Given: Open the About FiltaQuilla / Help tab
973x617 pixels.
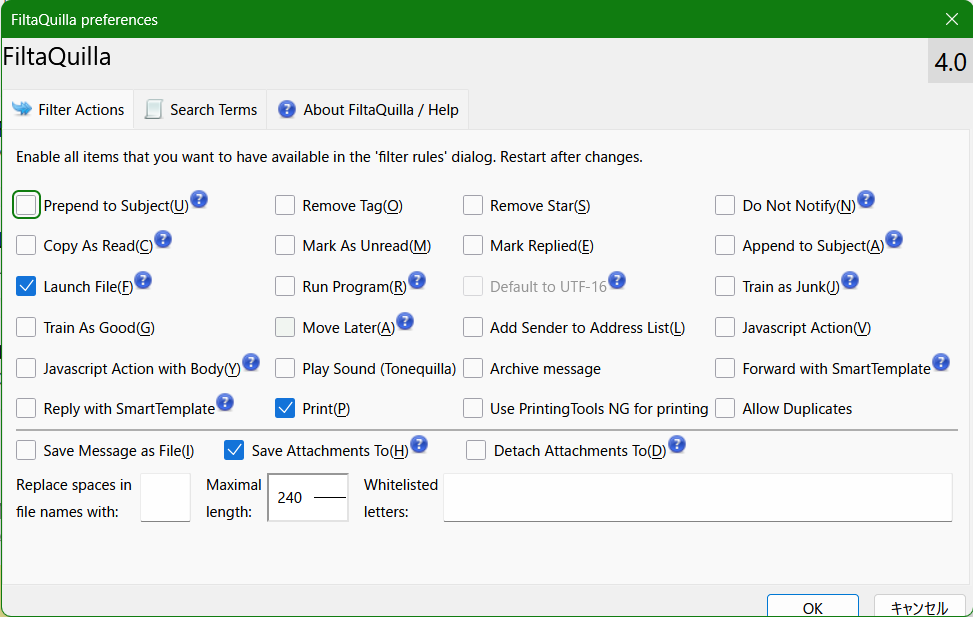Looking at the screenshot, I should pos(367,109).
